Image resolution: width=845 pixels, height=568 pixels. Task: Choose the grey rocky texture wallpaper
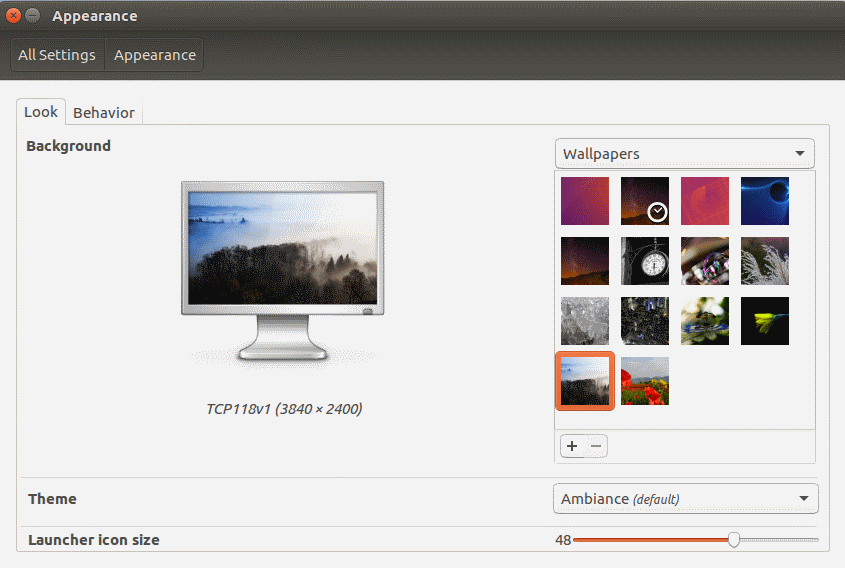tap(585, 321)
